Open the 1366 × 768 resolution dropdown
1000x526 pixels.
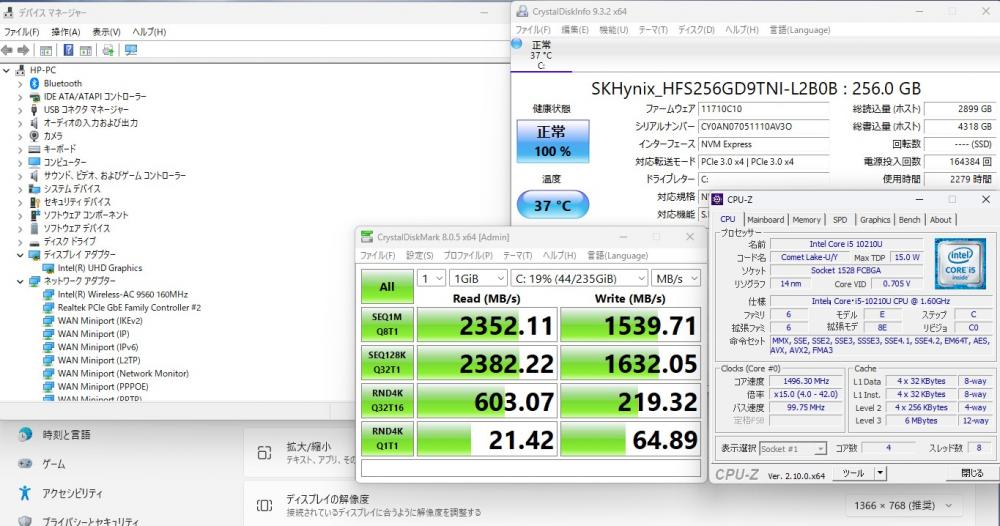click(903, 506)
